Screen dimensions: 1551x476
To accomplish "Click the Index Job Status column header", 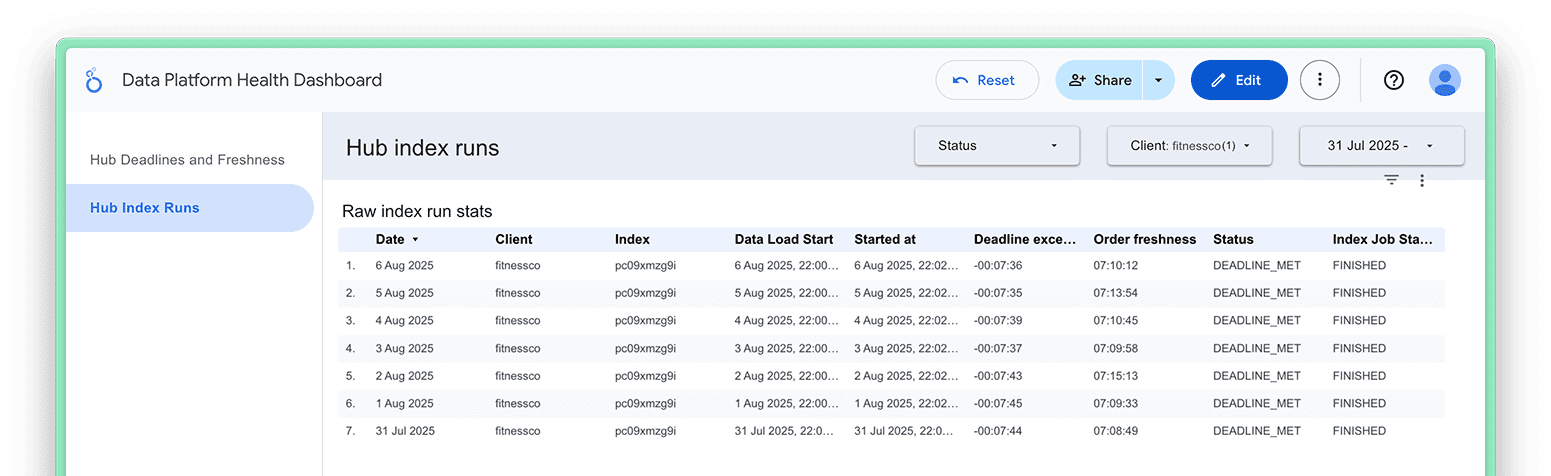I will (1383, 239).
